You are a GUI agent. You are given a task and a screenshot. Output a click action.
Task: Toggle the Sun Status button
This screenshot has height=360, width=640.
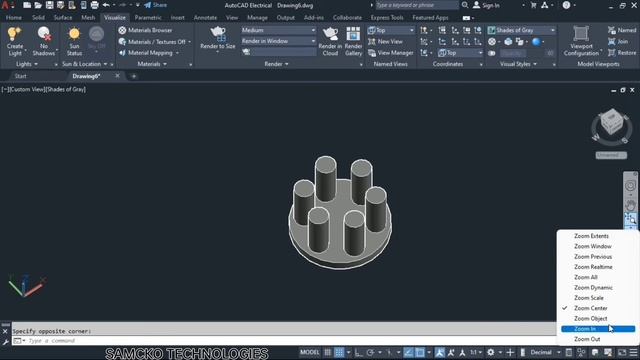74,41
